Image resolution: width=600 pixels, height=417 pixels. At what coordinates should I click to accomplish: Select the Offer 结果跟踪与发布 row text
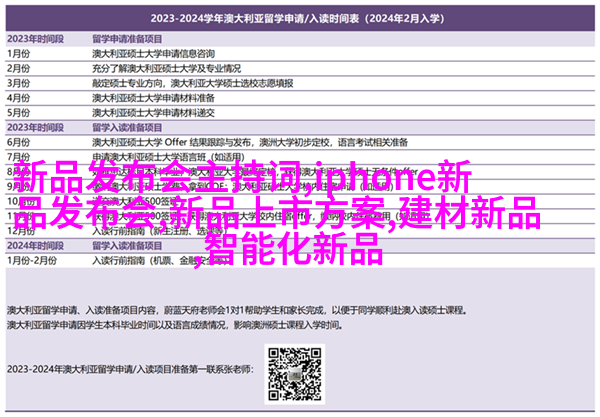click(250, 142)
